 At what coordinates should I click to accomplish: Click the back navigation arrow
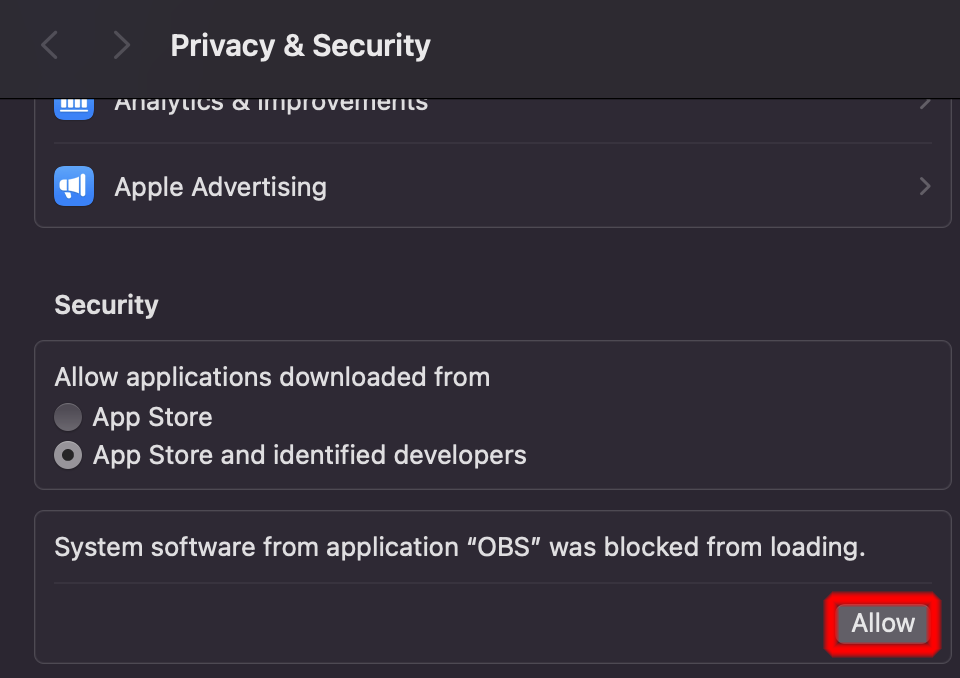[50, 45]
